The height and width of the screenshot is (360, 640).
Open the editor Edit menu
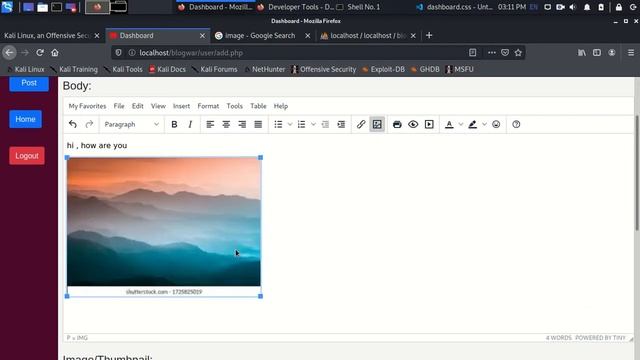click(x=138, y=106)
